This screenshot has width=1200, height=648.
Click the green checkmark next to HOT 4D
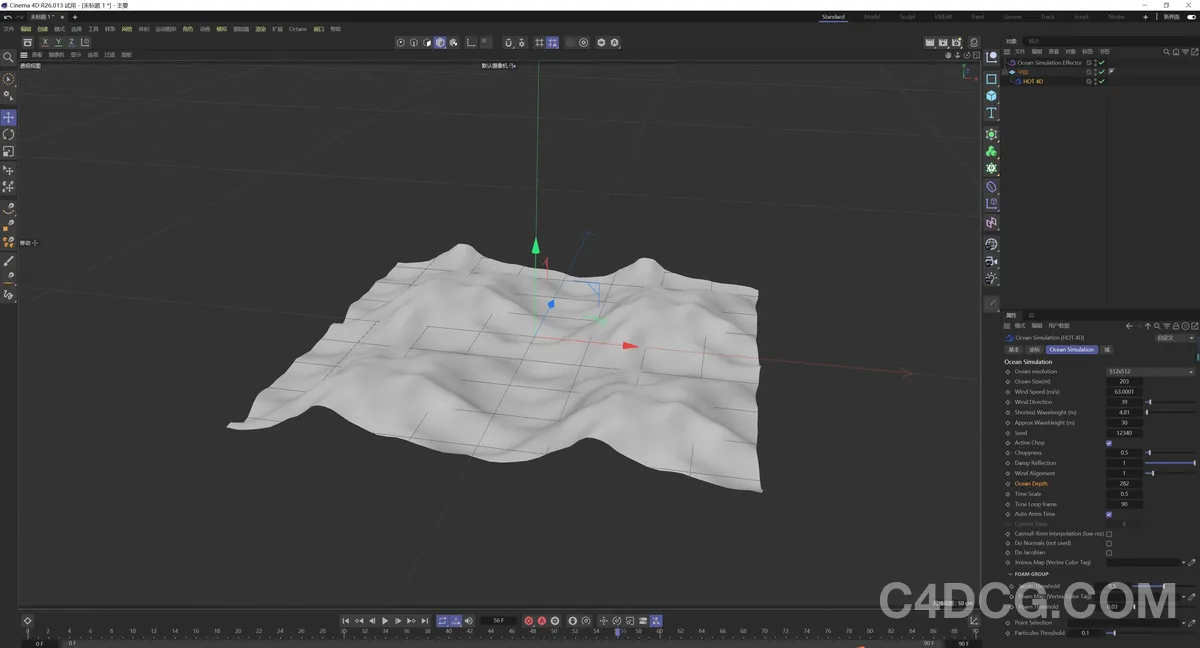[1102, 81]
